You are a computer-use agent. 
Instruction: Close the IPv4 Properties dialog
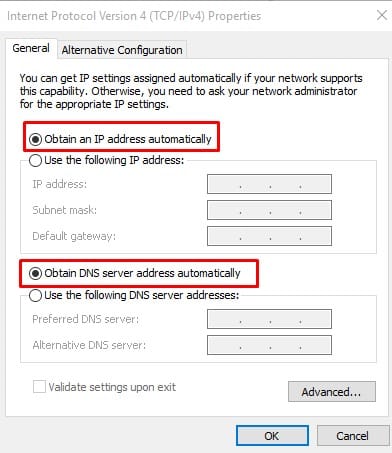(382, 15)
